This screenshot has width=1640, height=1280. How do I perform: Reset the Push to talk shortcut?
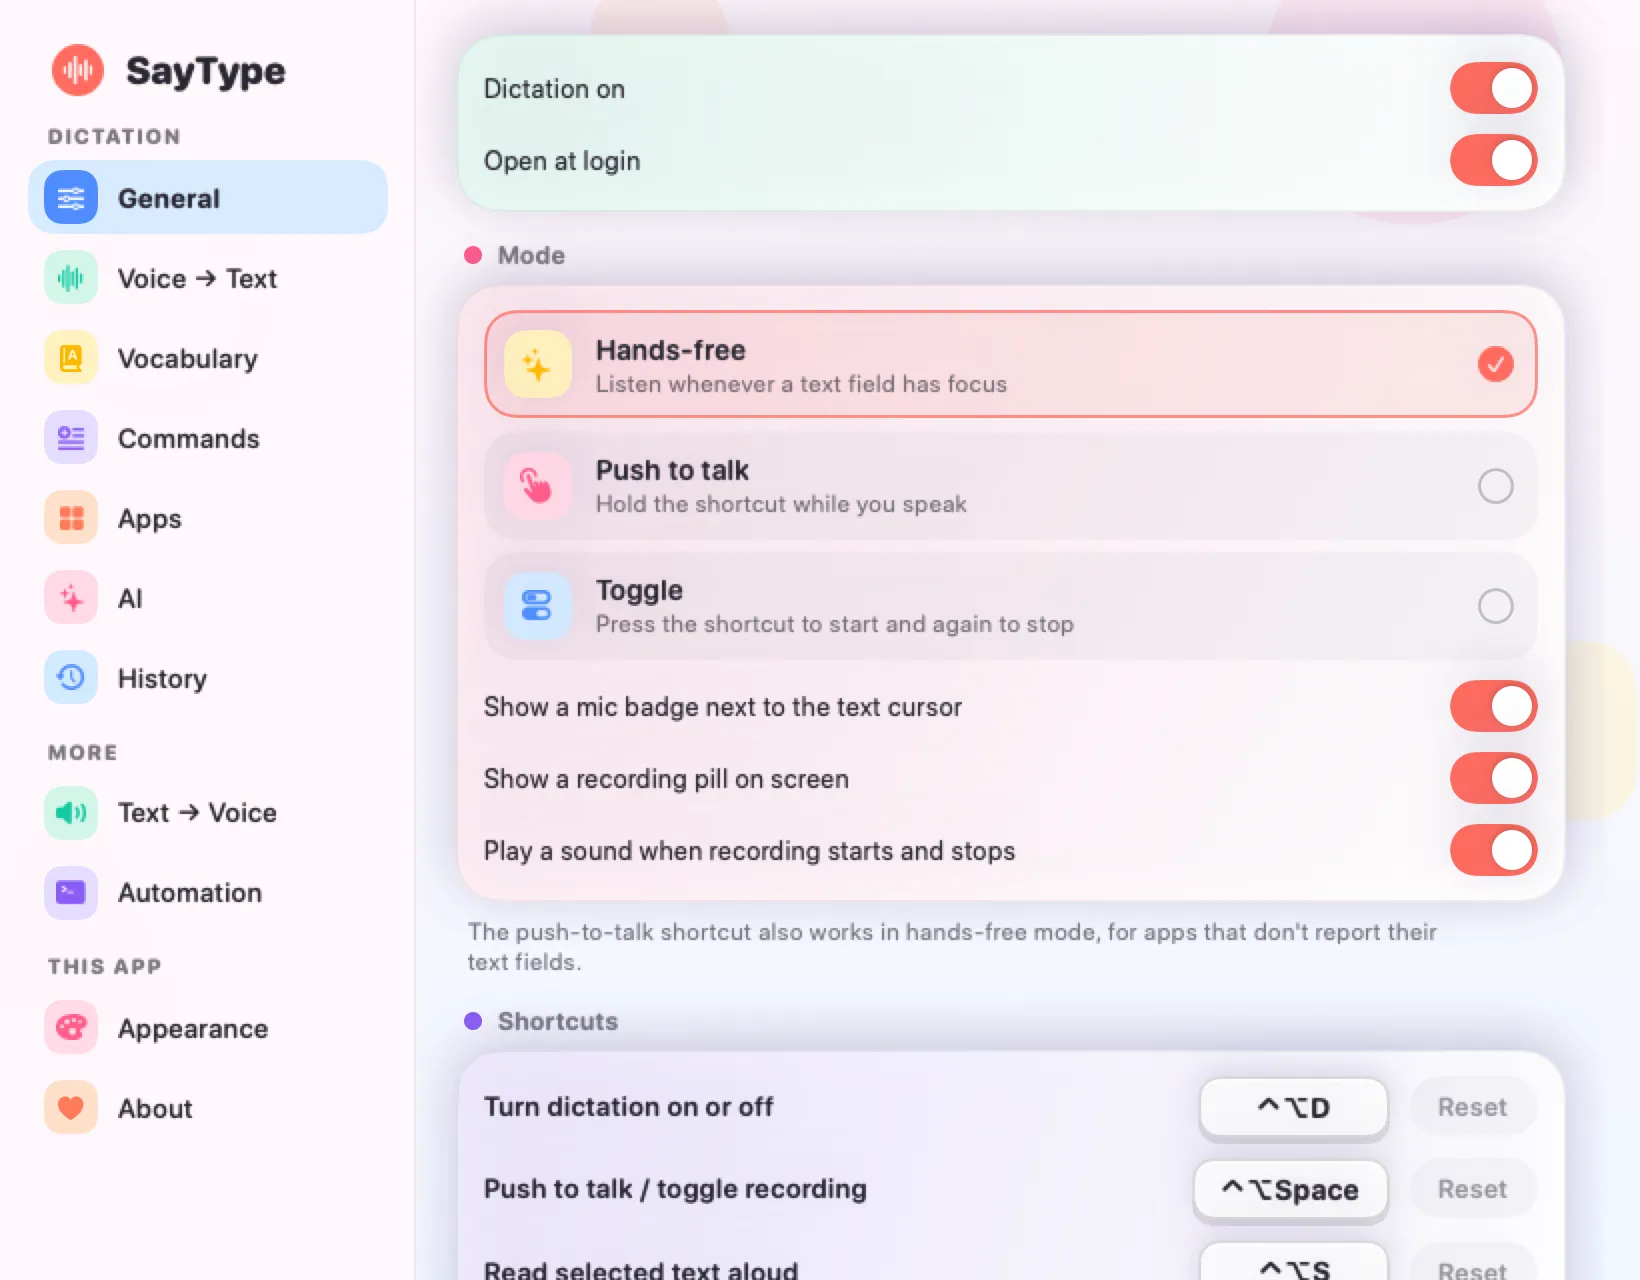coord(1472,1189)
